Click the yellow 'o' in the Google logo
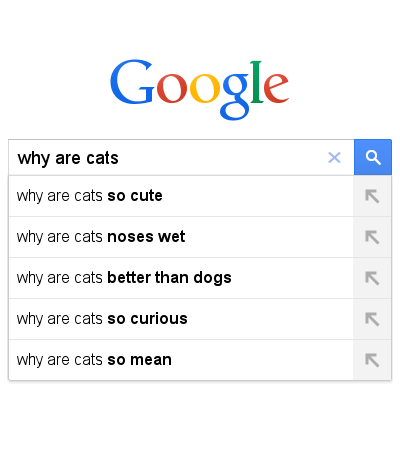This screenshot has width=400, height=466. click(x=205, y=88)
